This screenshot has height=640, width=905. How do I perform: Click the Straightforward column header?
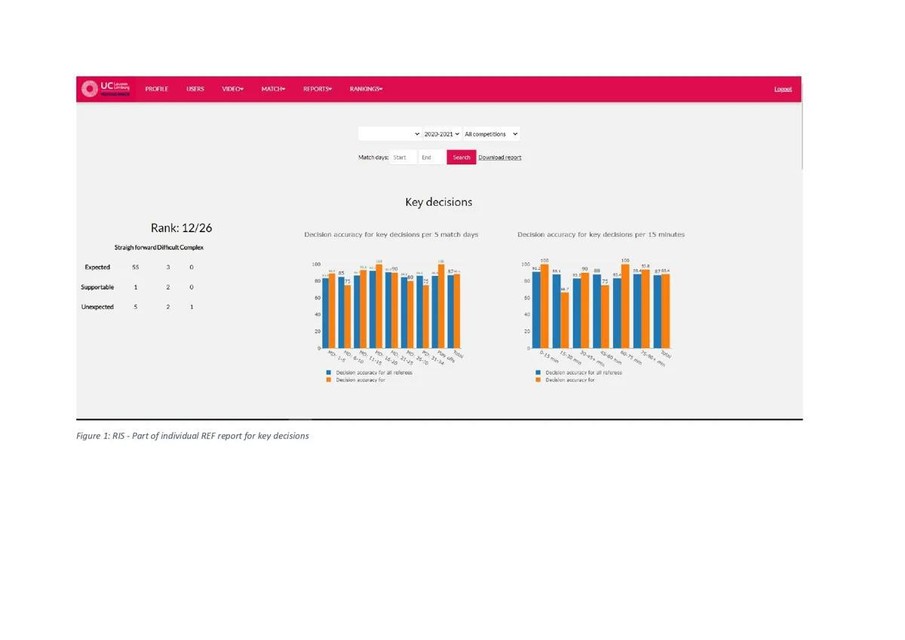coord(135,248)
